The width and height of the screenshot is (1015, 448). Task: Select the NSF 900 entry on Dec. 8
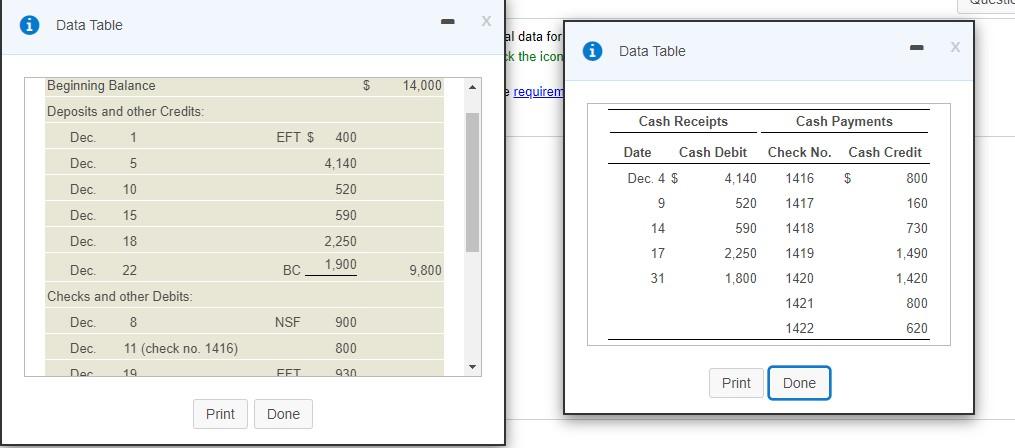(316, 322)
